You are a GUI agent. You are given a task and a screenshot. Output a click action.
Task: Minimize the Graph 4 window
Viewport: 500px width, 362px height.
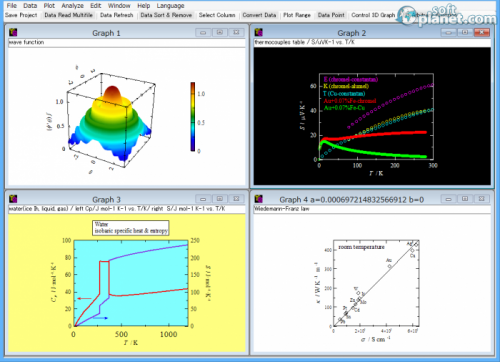pos(448,199)
